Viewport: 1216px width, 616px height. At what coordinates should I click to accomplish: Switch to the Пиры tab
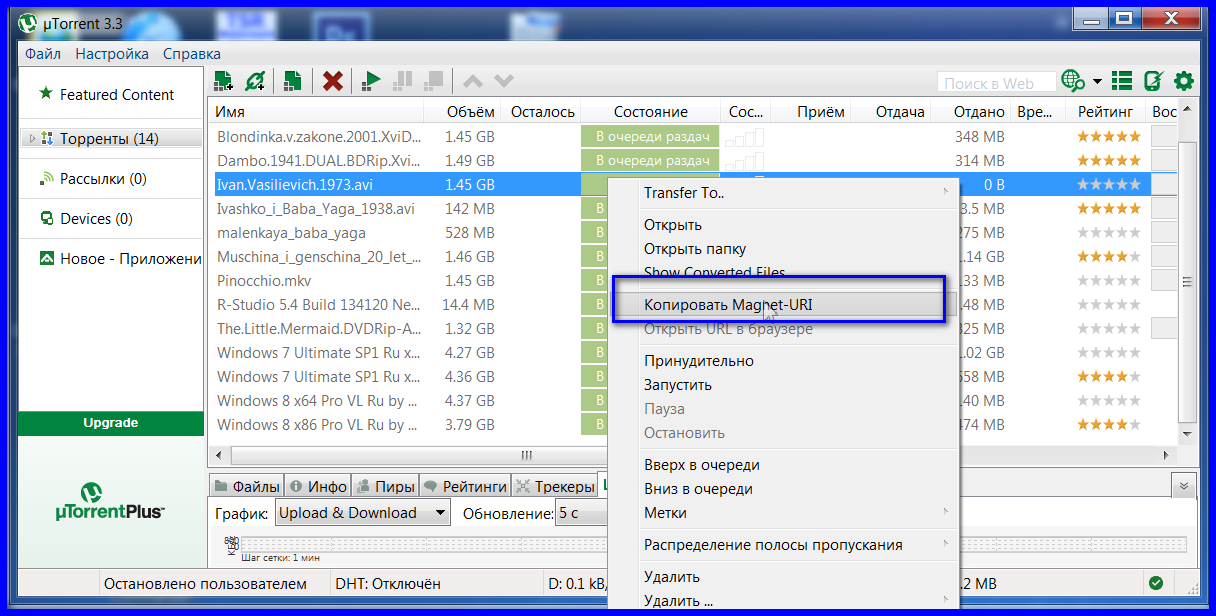coord(386,487)
